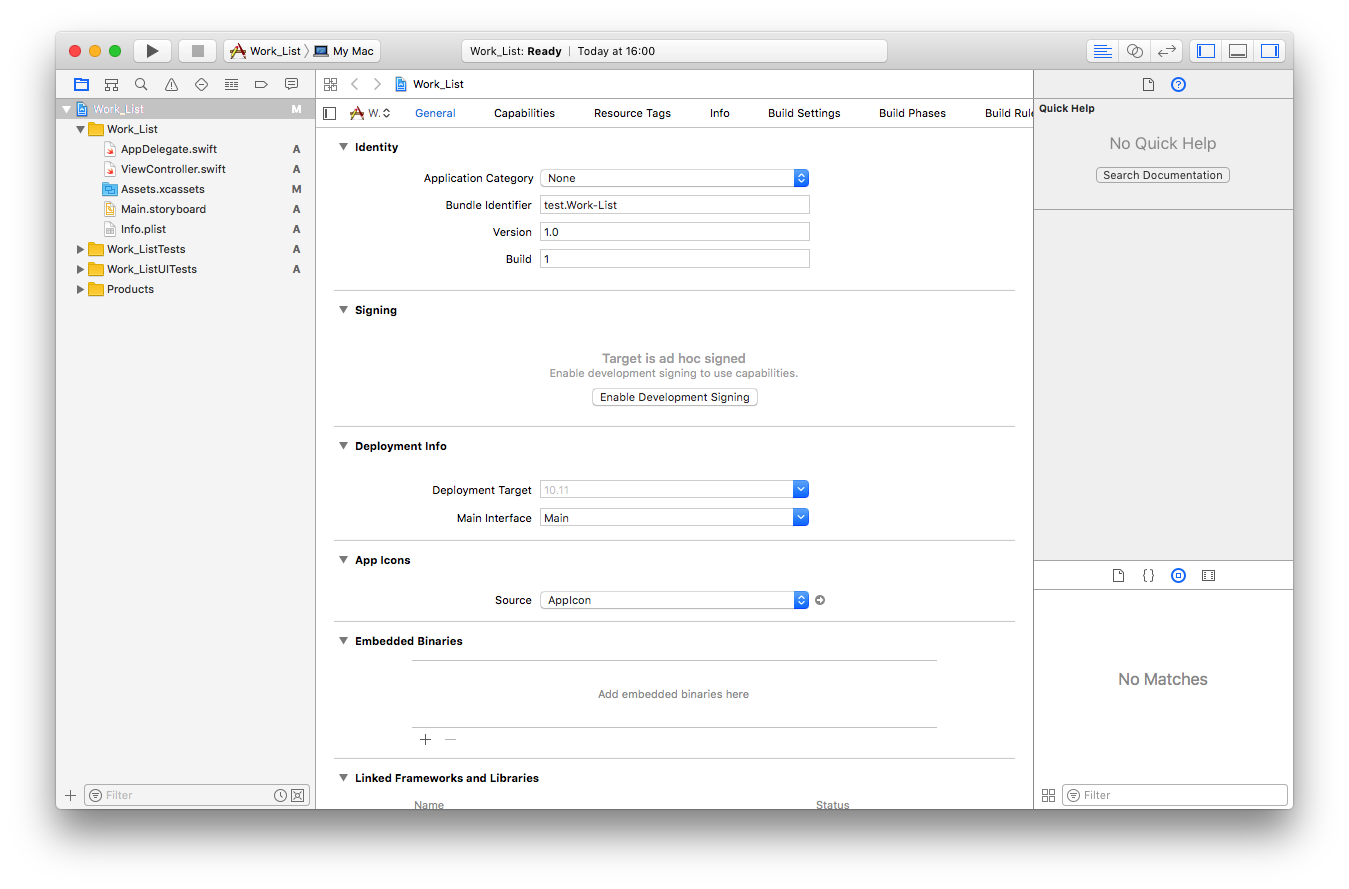Image resolution: width=1349 pixels, height=889 pixels.
Task: Open the Capabilities tab
Action: 524,113
